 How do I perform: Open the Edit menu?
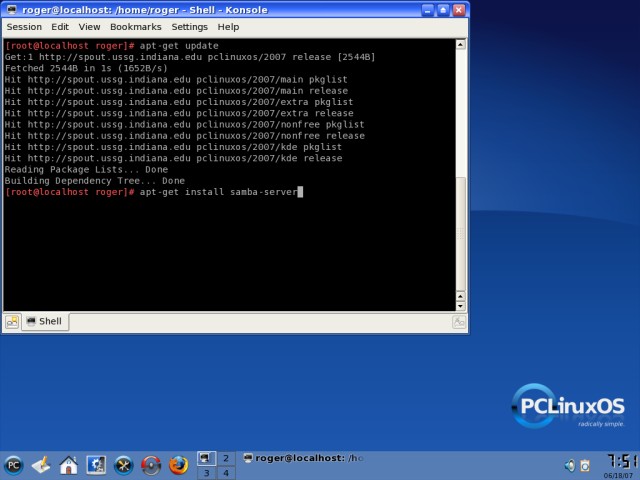(x=60, y=27)
